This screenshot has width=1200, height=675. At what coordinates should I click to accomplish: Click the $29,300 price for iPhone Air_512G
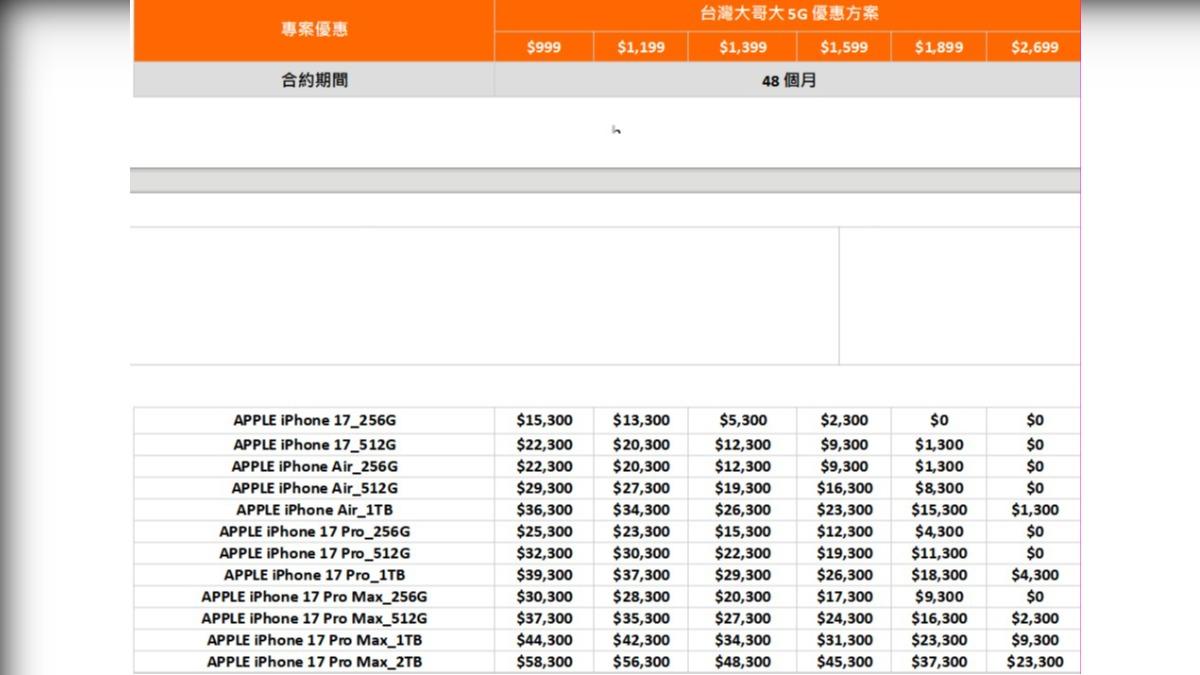pyautogui.click(x=544, y=488)
